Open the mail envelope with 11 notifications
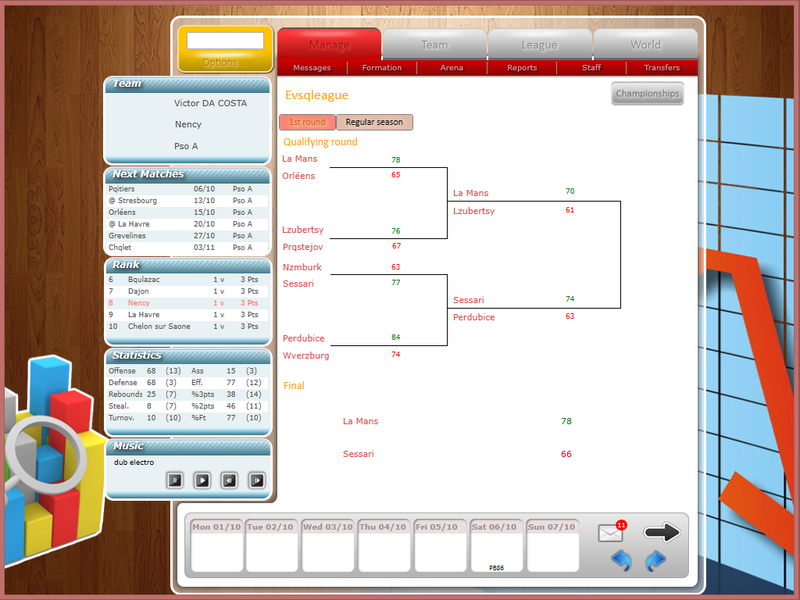The height and width of the screenshot is (600, 800). 612,532
